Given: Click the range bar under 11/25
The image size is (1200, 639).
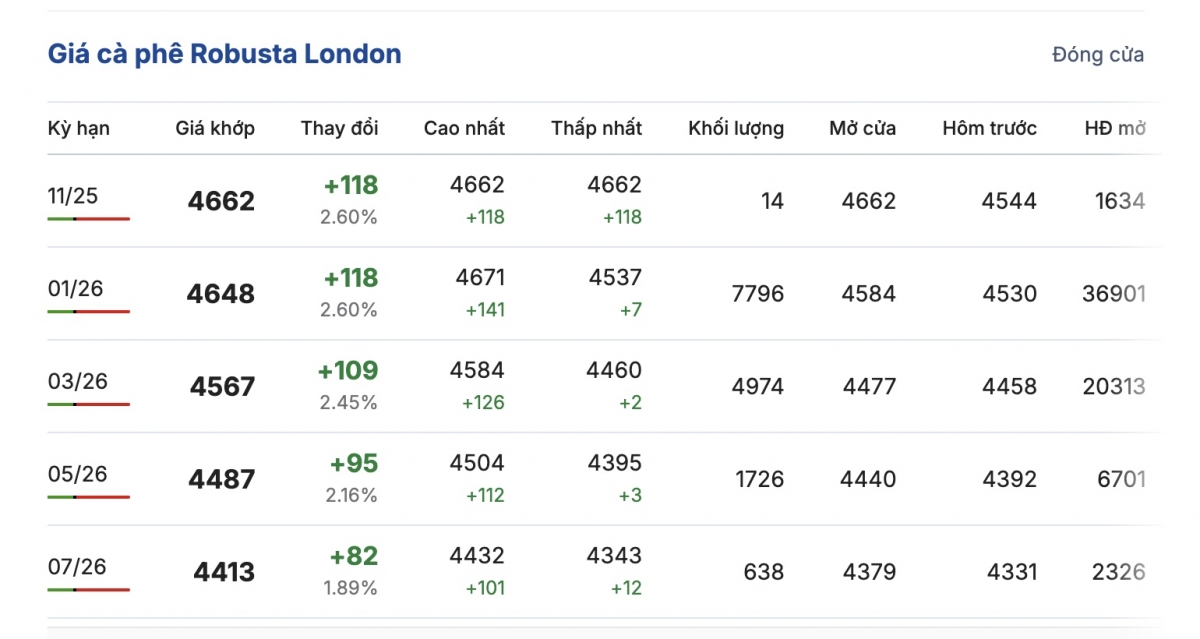Looking at the screenshot, I should (x=88, y=218).
